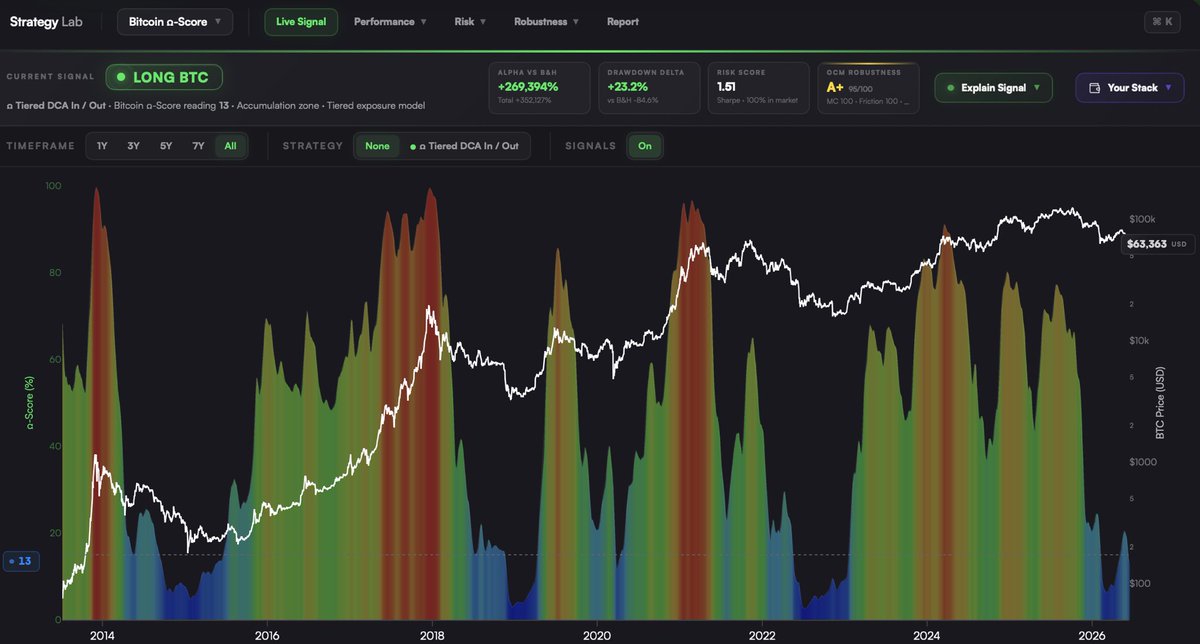Click 'Sharpe · 100% in market' subtext
The width and height of the screenshot is (1200, 644).
(x=755, y=100)
